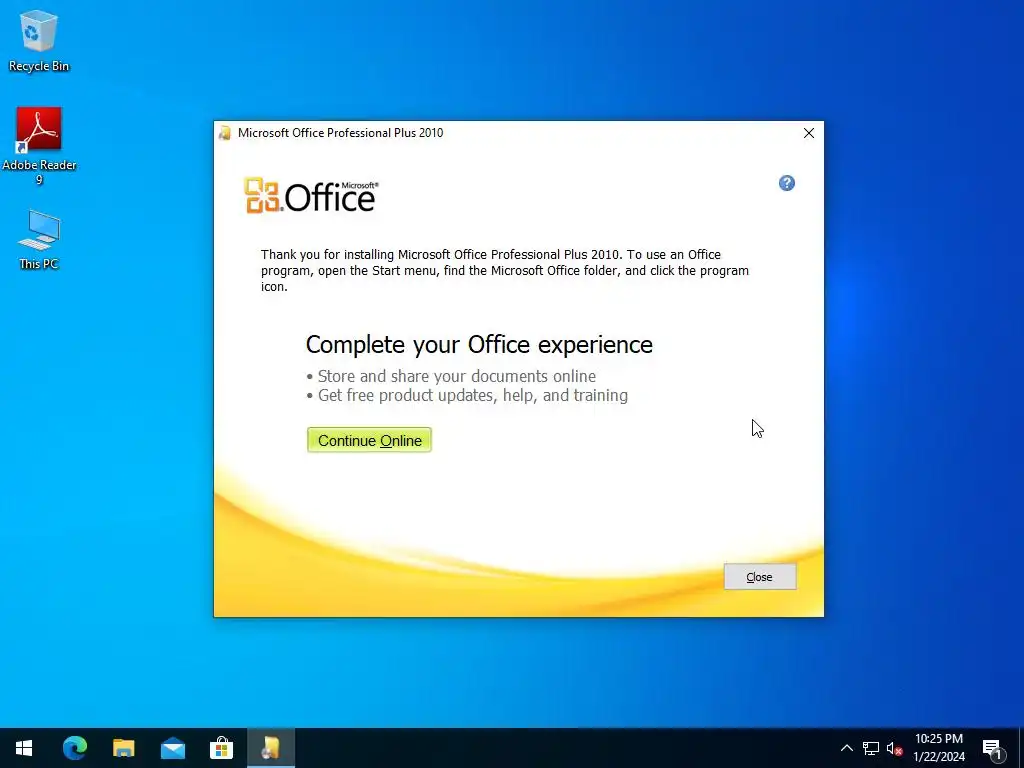Open the clock showing 10:25 PM

tap(938, 748)
